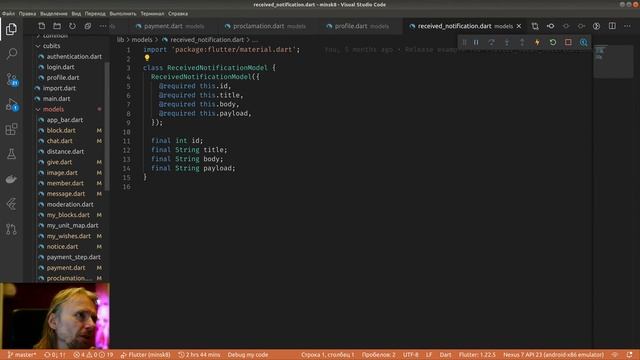Trigger Flutter hot reload lightning icon
Screen dimensions: 640x360
(537, 42)
